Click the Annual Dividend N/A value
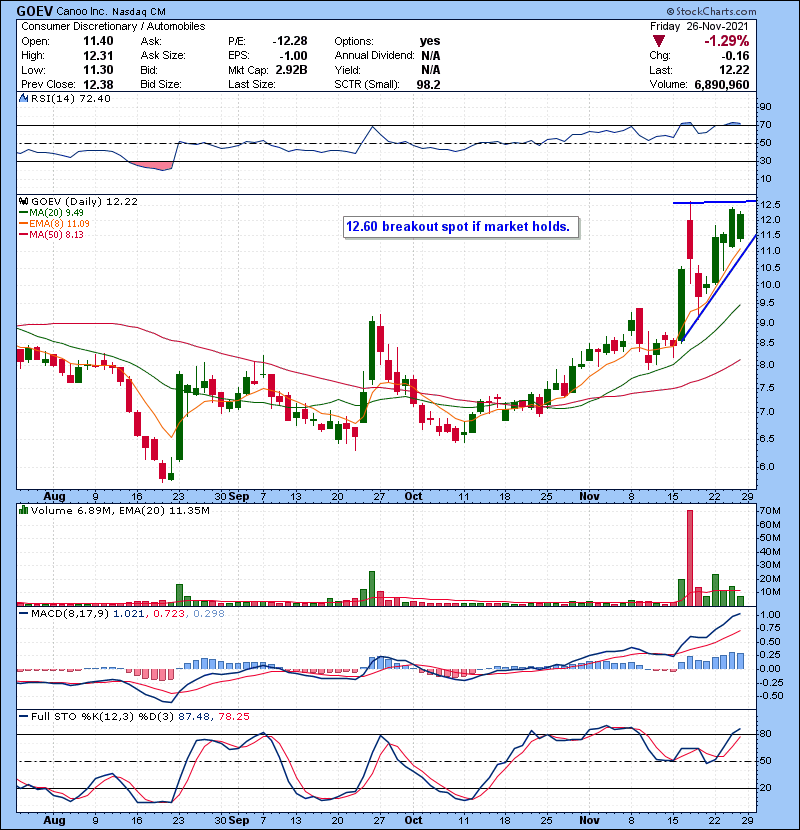 (431, 56)
